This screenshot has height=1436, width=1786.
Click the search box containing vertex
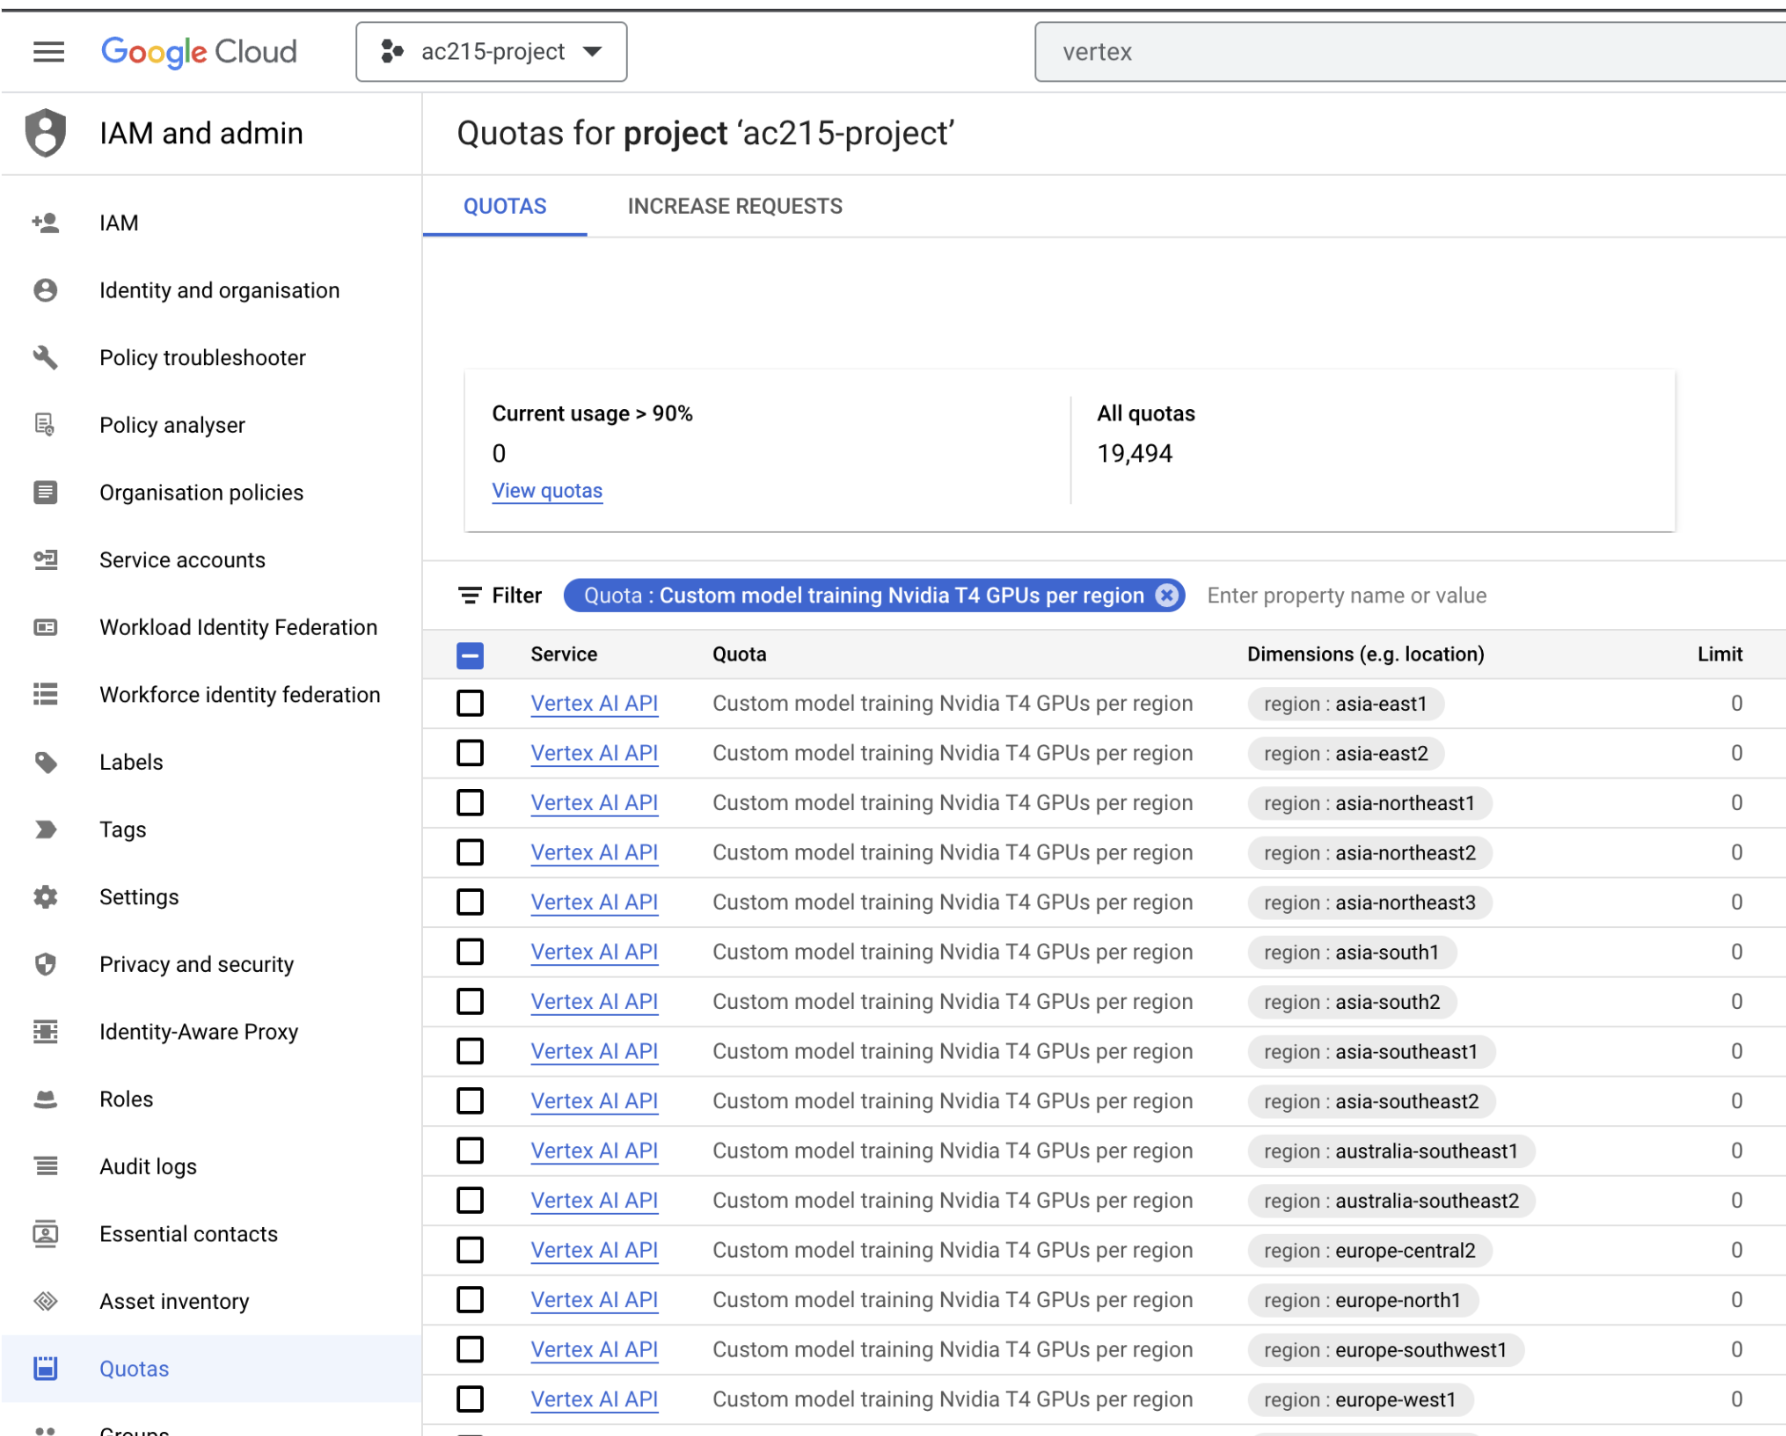[1410, 51]
